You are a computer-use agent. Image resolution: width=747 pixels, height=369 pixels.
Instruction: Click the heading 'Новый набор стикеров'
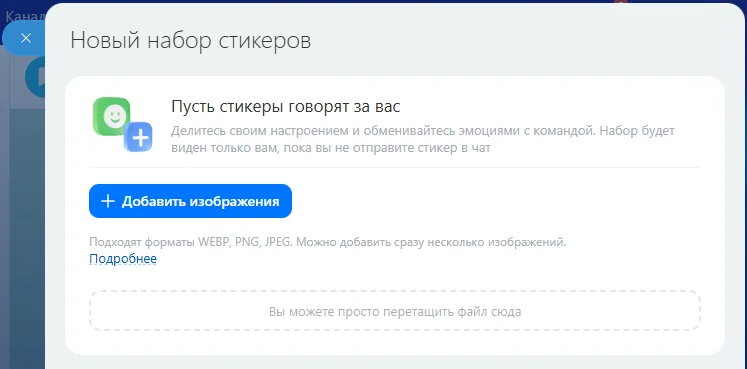click(x=191, y=40)
